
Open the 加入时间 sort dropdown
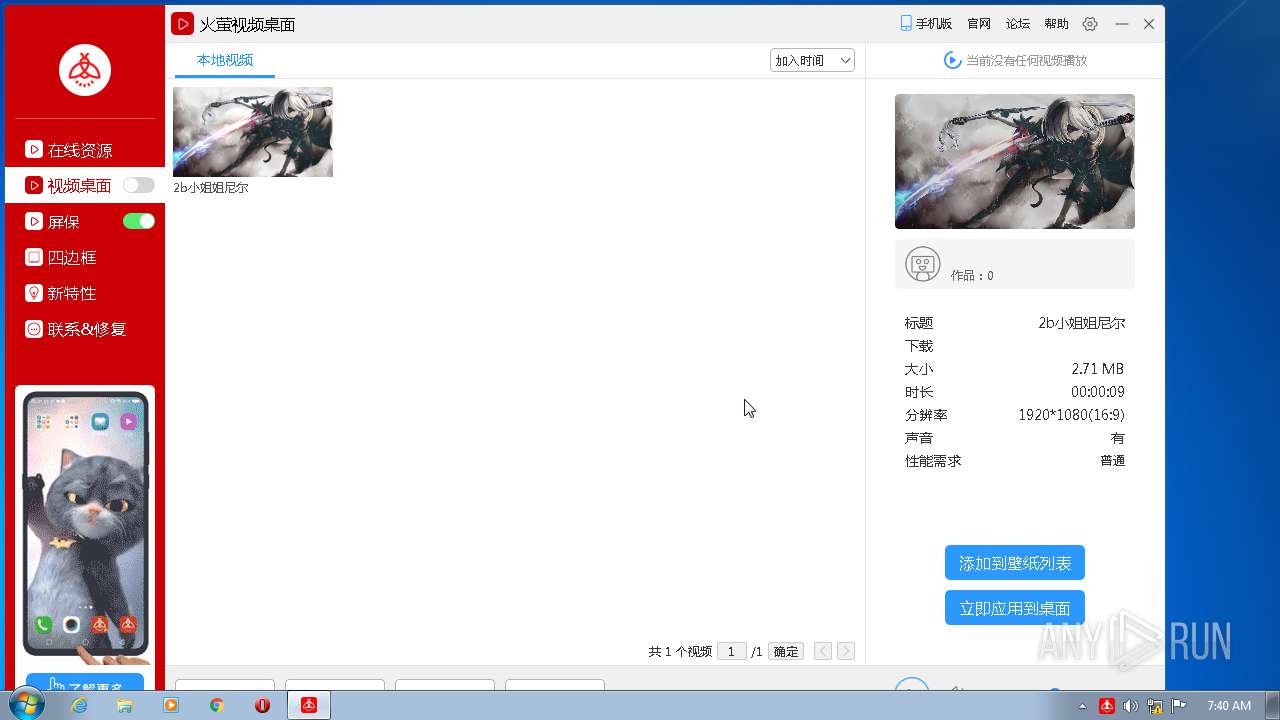click(x=812, y=60)
